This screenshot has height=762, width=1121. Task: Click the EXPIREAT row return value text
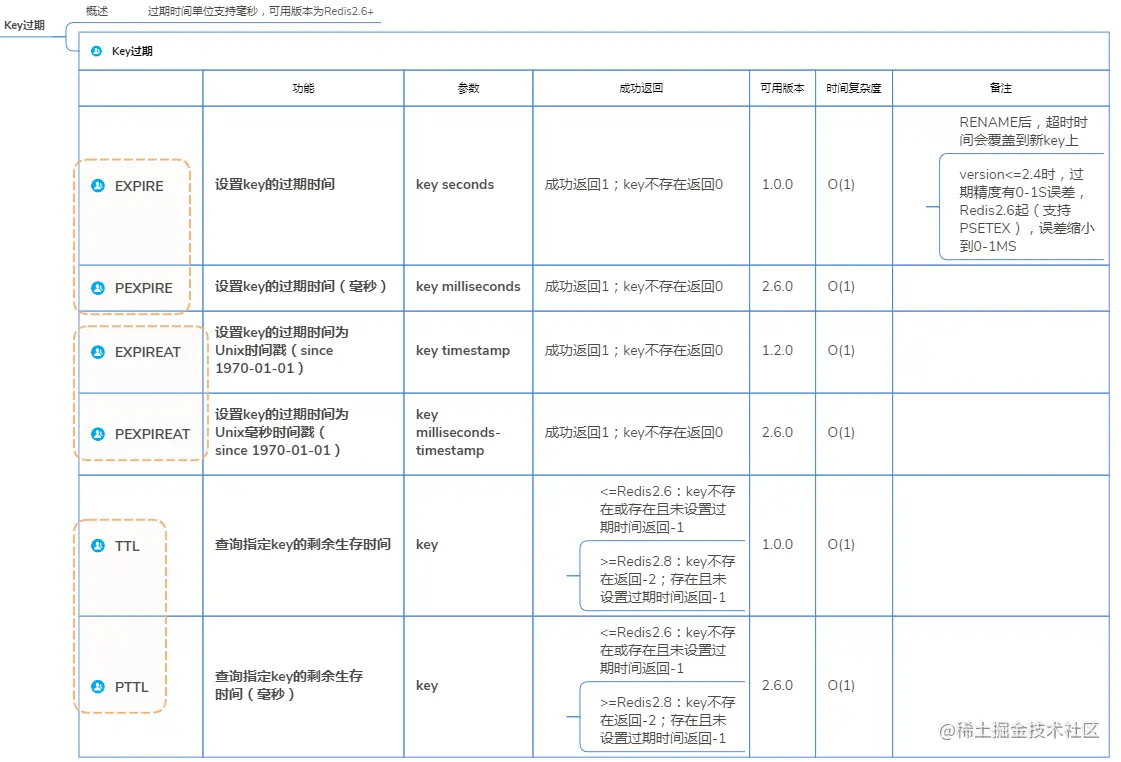633,350
